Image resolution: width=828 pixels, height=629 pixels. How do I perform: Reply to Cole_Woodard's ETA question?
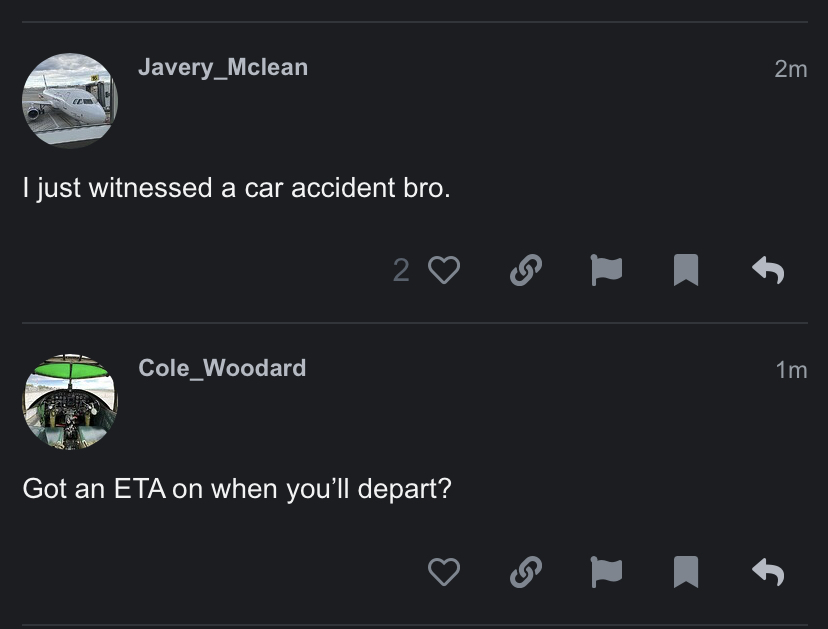767,572
